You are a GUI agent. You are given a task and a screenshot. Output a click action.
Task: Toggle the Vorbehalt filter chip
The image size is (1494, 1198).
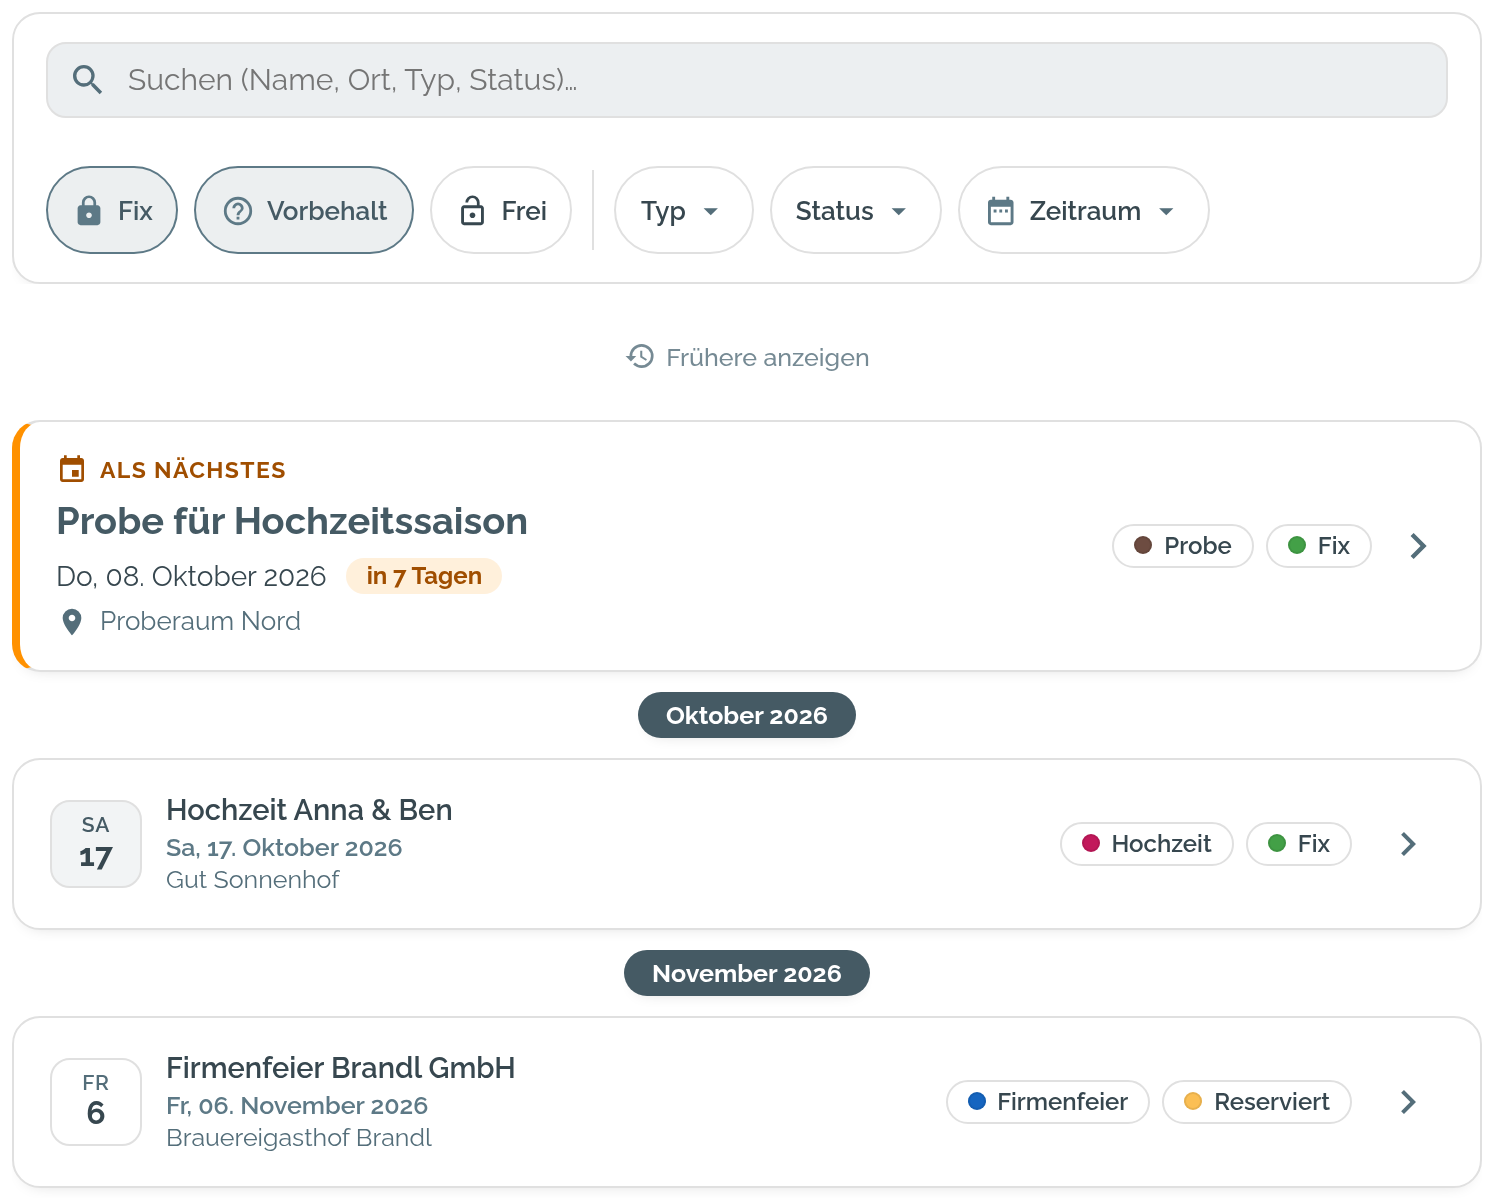304,210
